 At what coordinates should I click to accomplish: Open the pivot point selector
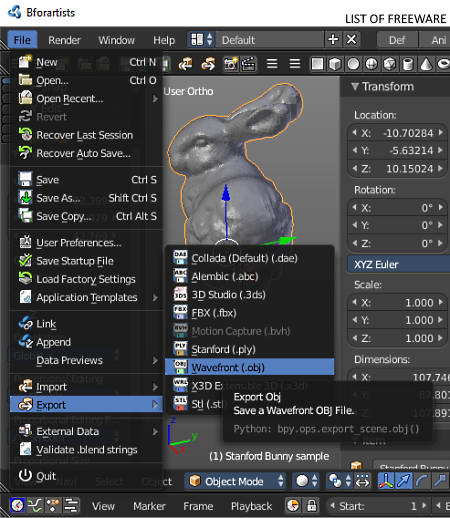pyautogui.click(x=339, y=481)
